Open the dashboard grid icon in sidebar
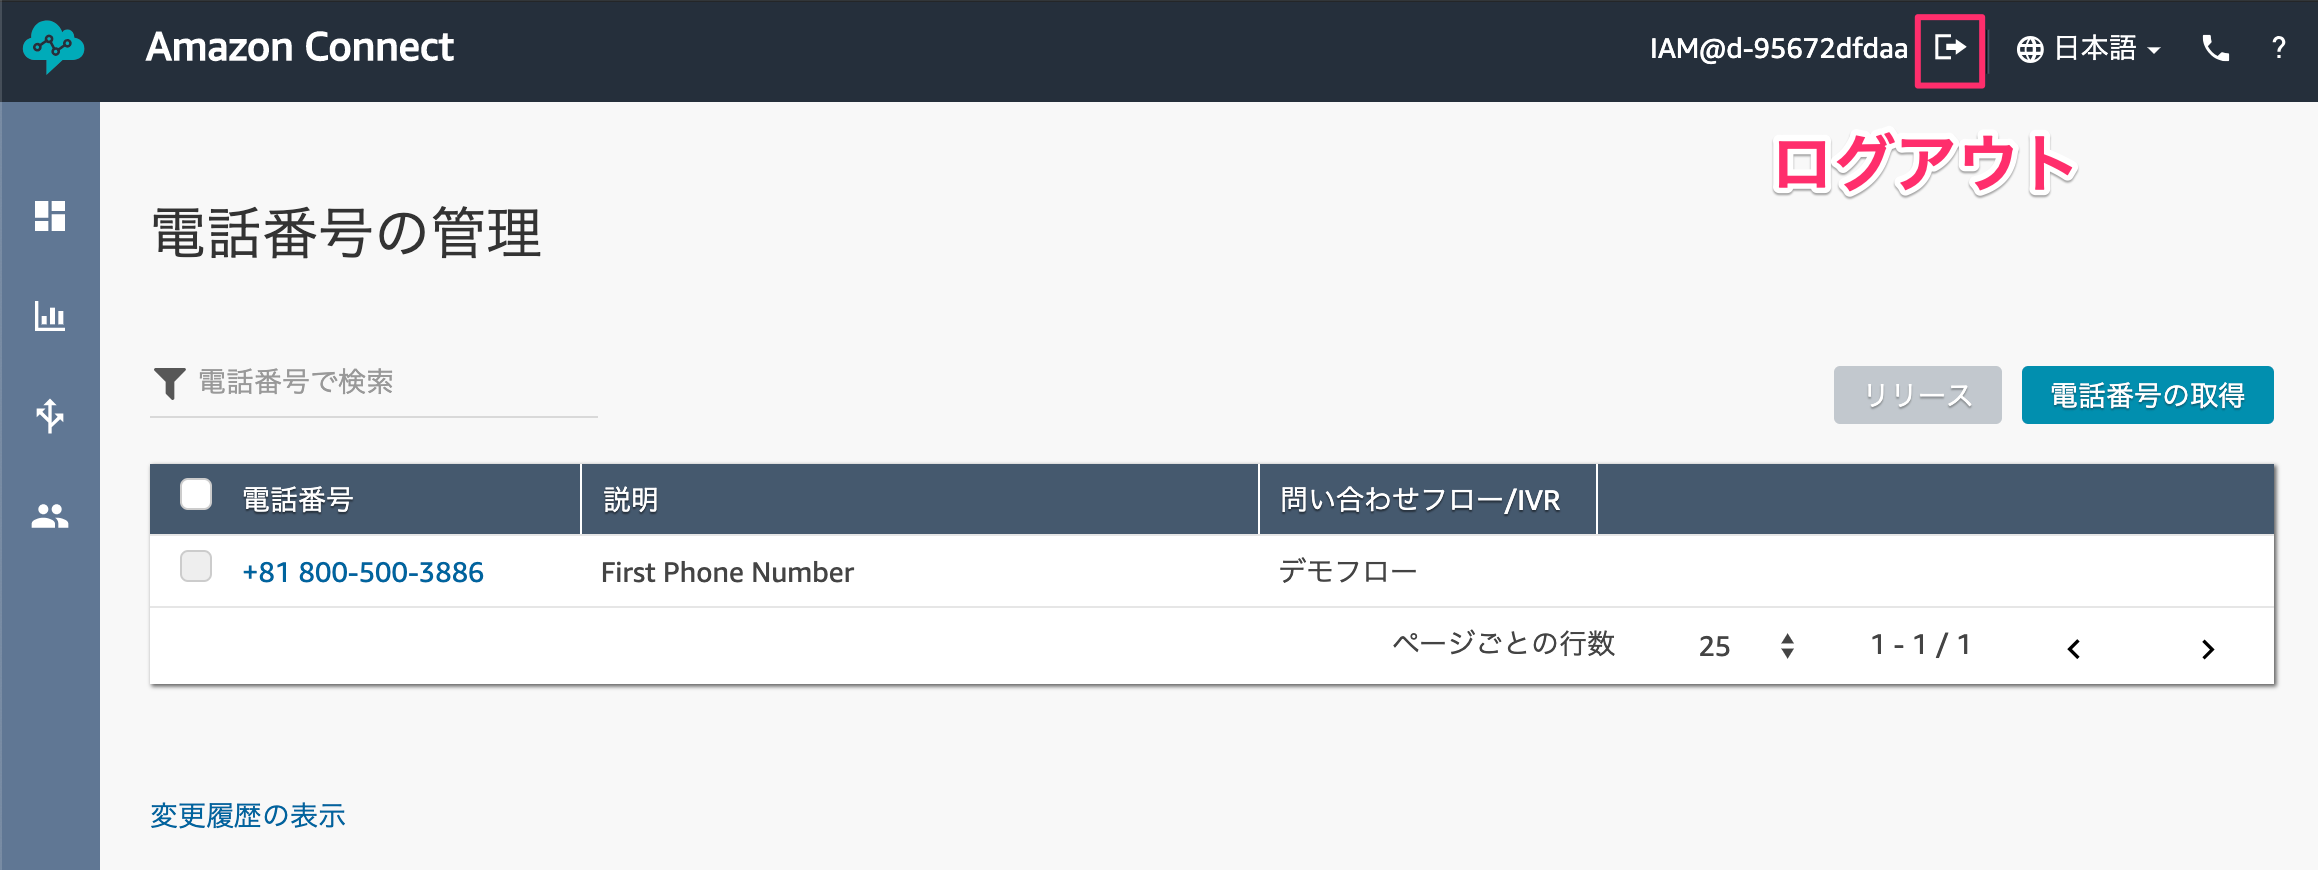Image resolution: width=2318 pixels, height=870 pixels. (x=50, y=216)
